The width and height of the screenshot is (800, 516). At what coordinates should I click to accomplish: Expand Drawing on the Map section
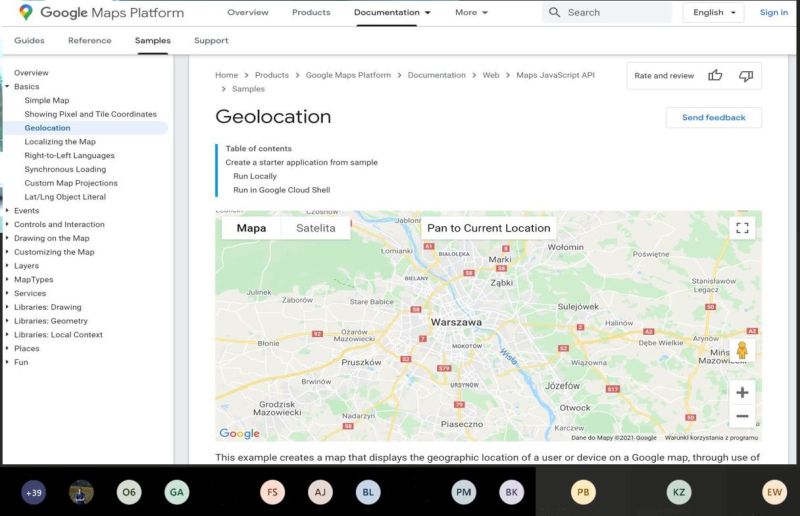coord(8,238)
